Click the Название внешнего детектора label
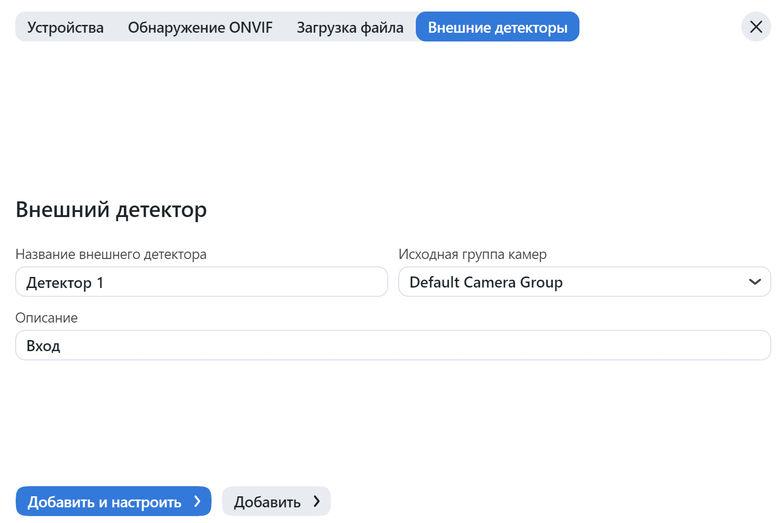Screen dimensions: 780x523 tap(111, 254)
